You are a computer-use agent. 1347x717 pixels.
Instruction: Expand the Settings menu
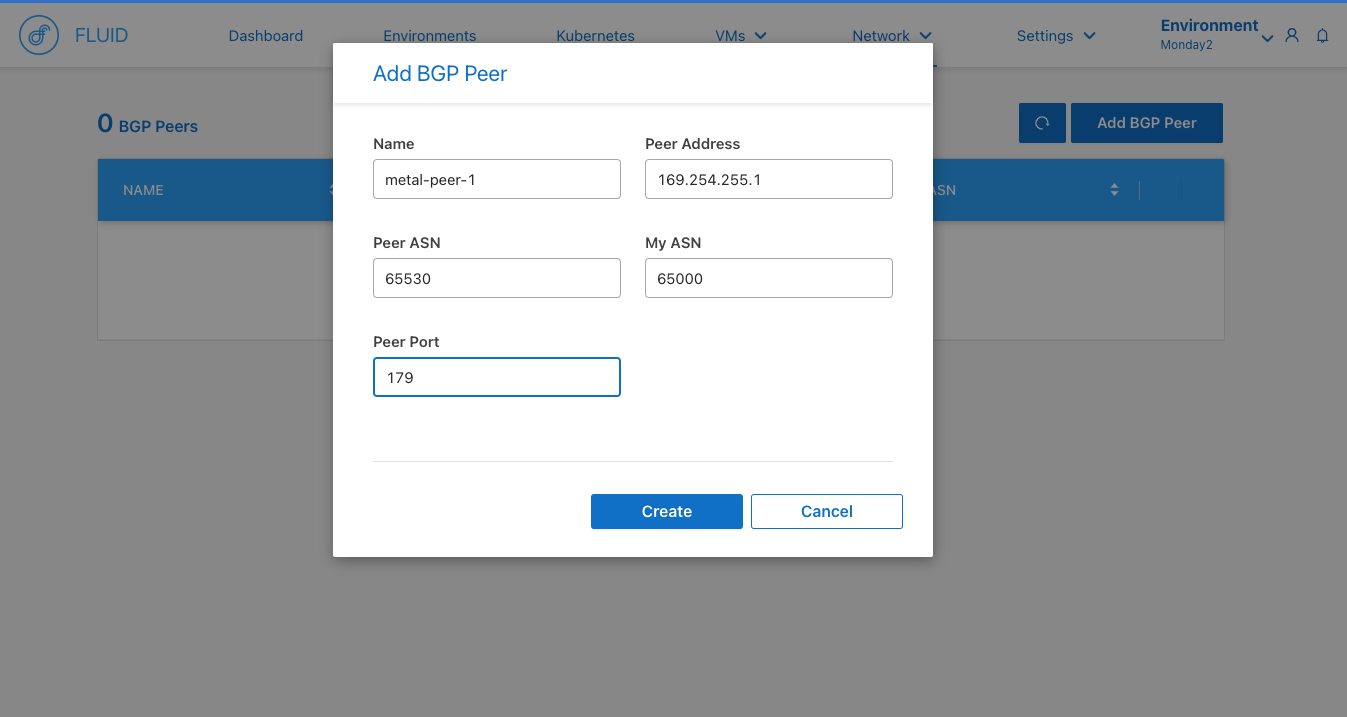tap(1056, 36)
